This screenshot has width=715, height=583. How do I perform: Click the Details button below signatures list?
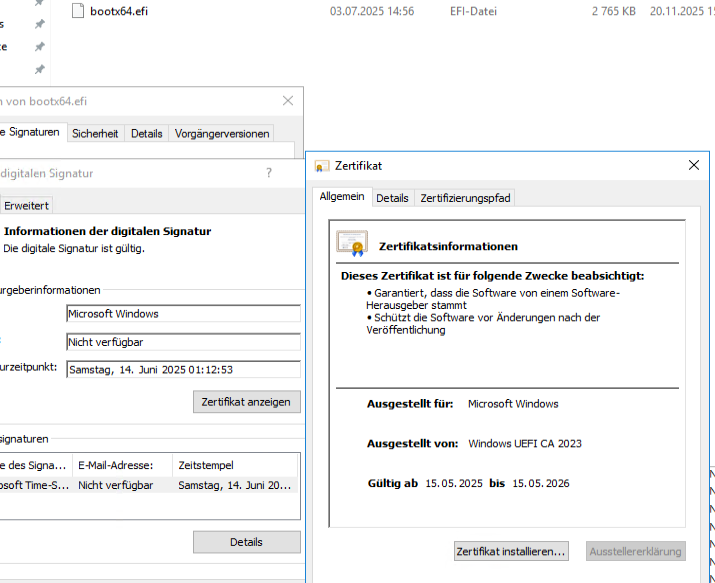(247, 542)
